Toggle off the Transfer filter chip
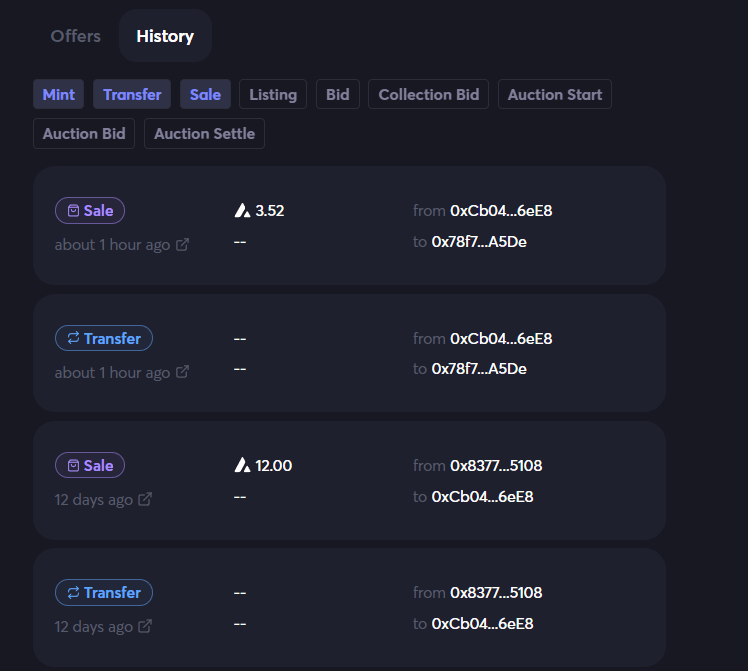The width and height of the screenshot is (748, 671). coord(132,94)
